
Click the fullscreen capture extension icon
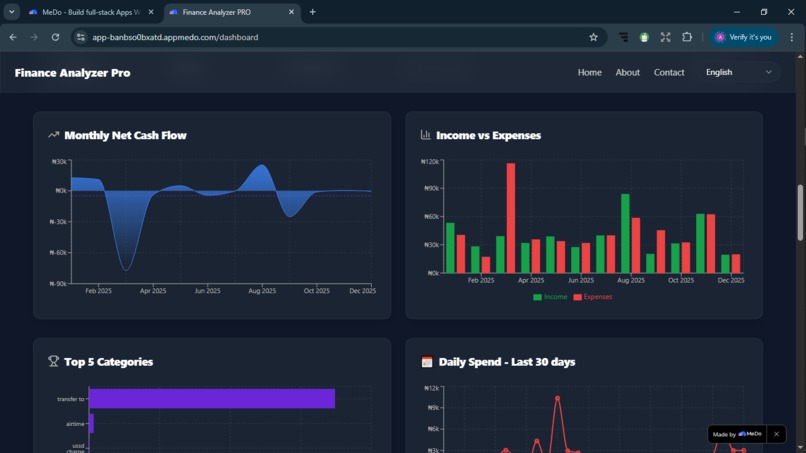[x=666, y=37]
